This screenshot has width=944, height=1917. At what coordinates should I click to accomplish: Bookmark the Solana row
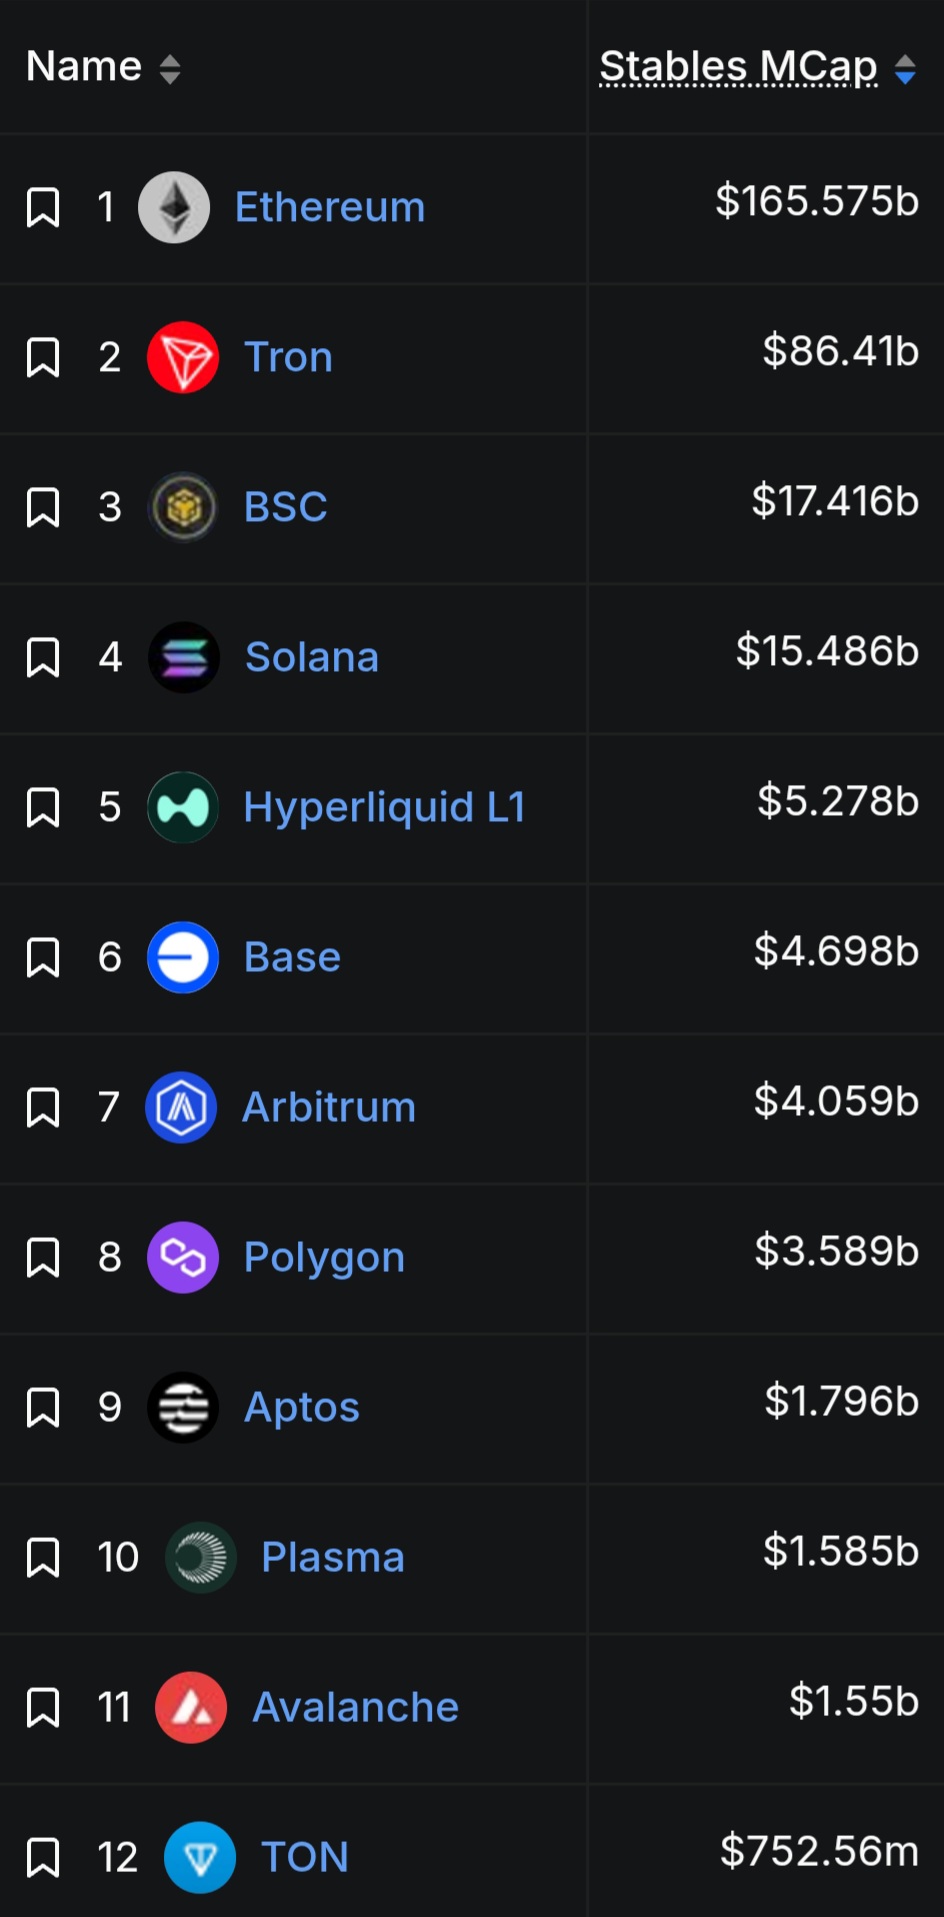tap(43, 657)
